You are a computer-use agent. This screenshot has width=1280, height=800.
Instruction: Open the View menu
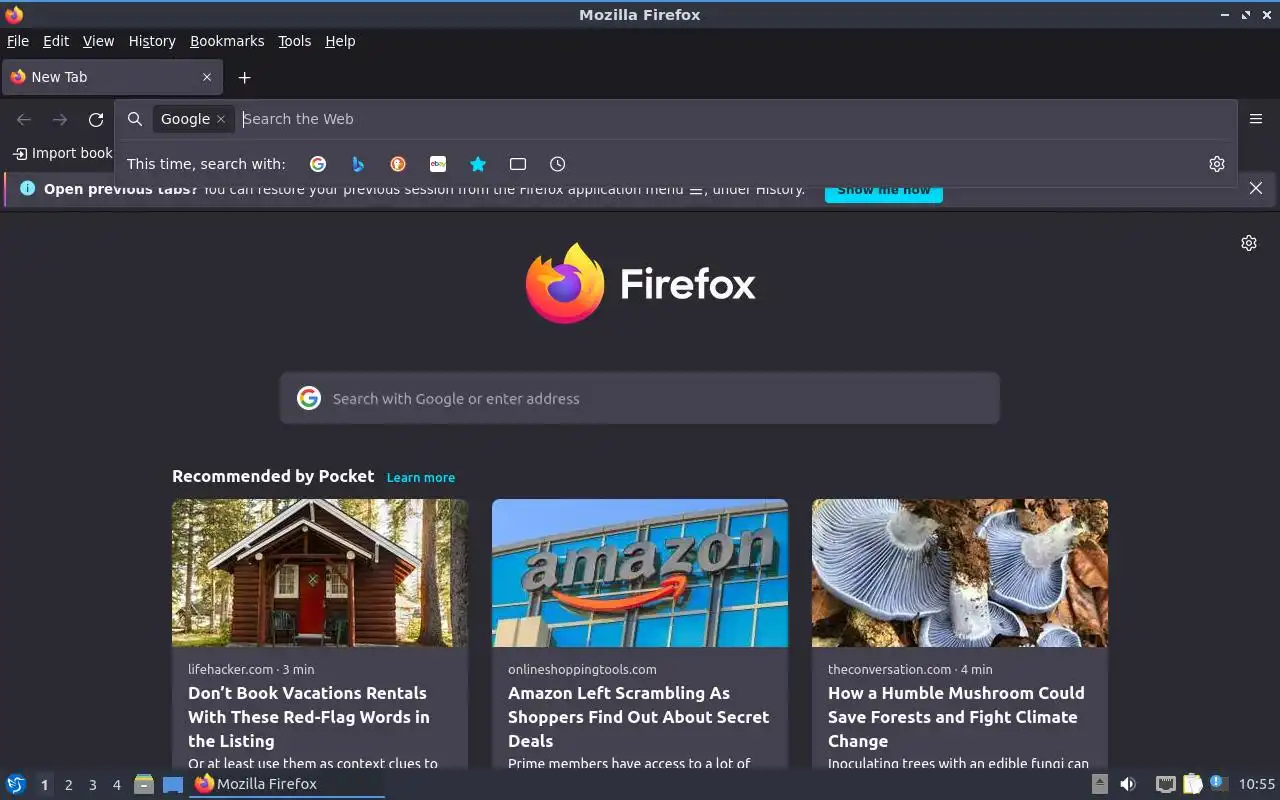(98, 41)
